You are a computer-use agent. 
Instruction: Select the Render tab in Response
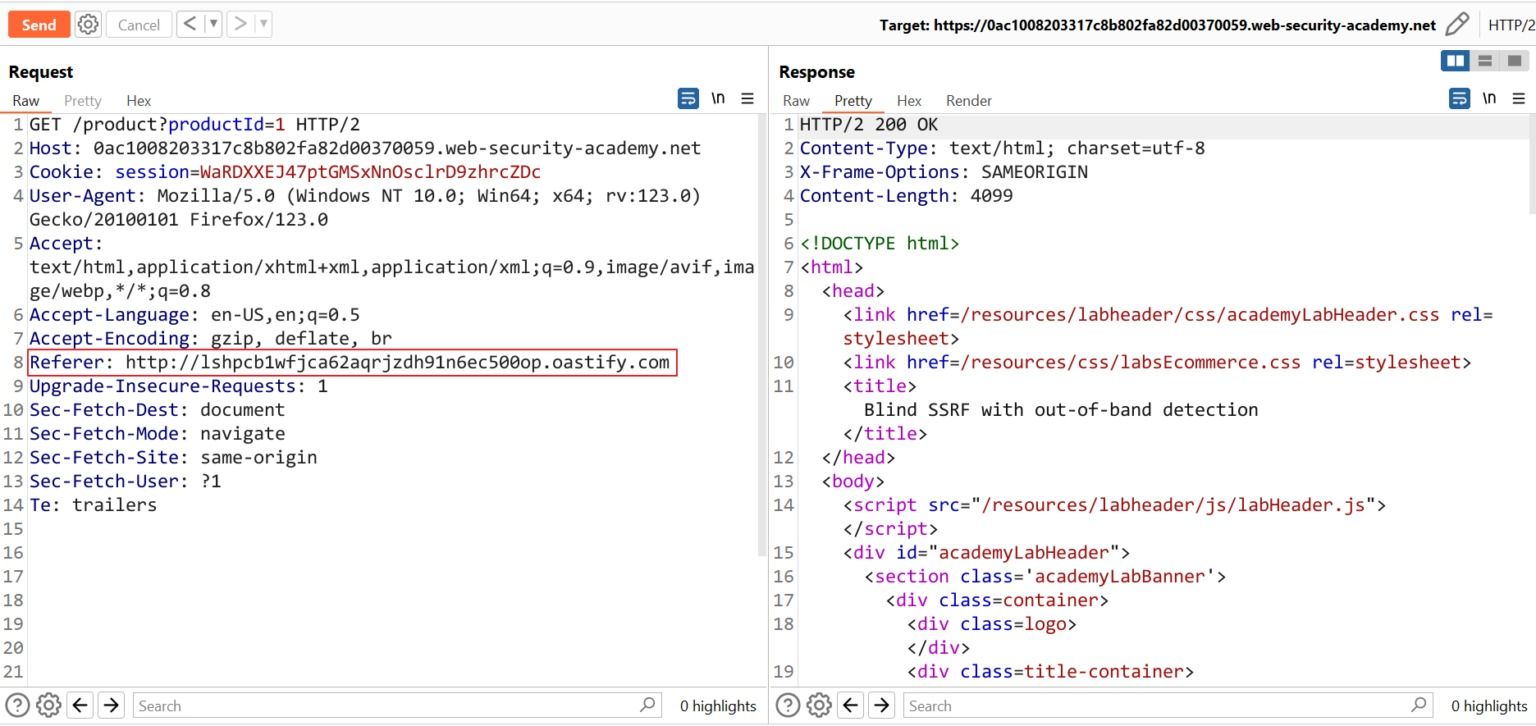coord(969,100)
